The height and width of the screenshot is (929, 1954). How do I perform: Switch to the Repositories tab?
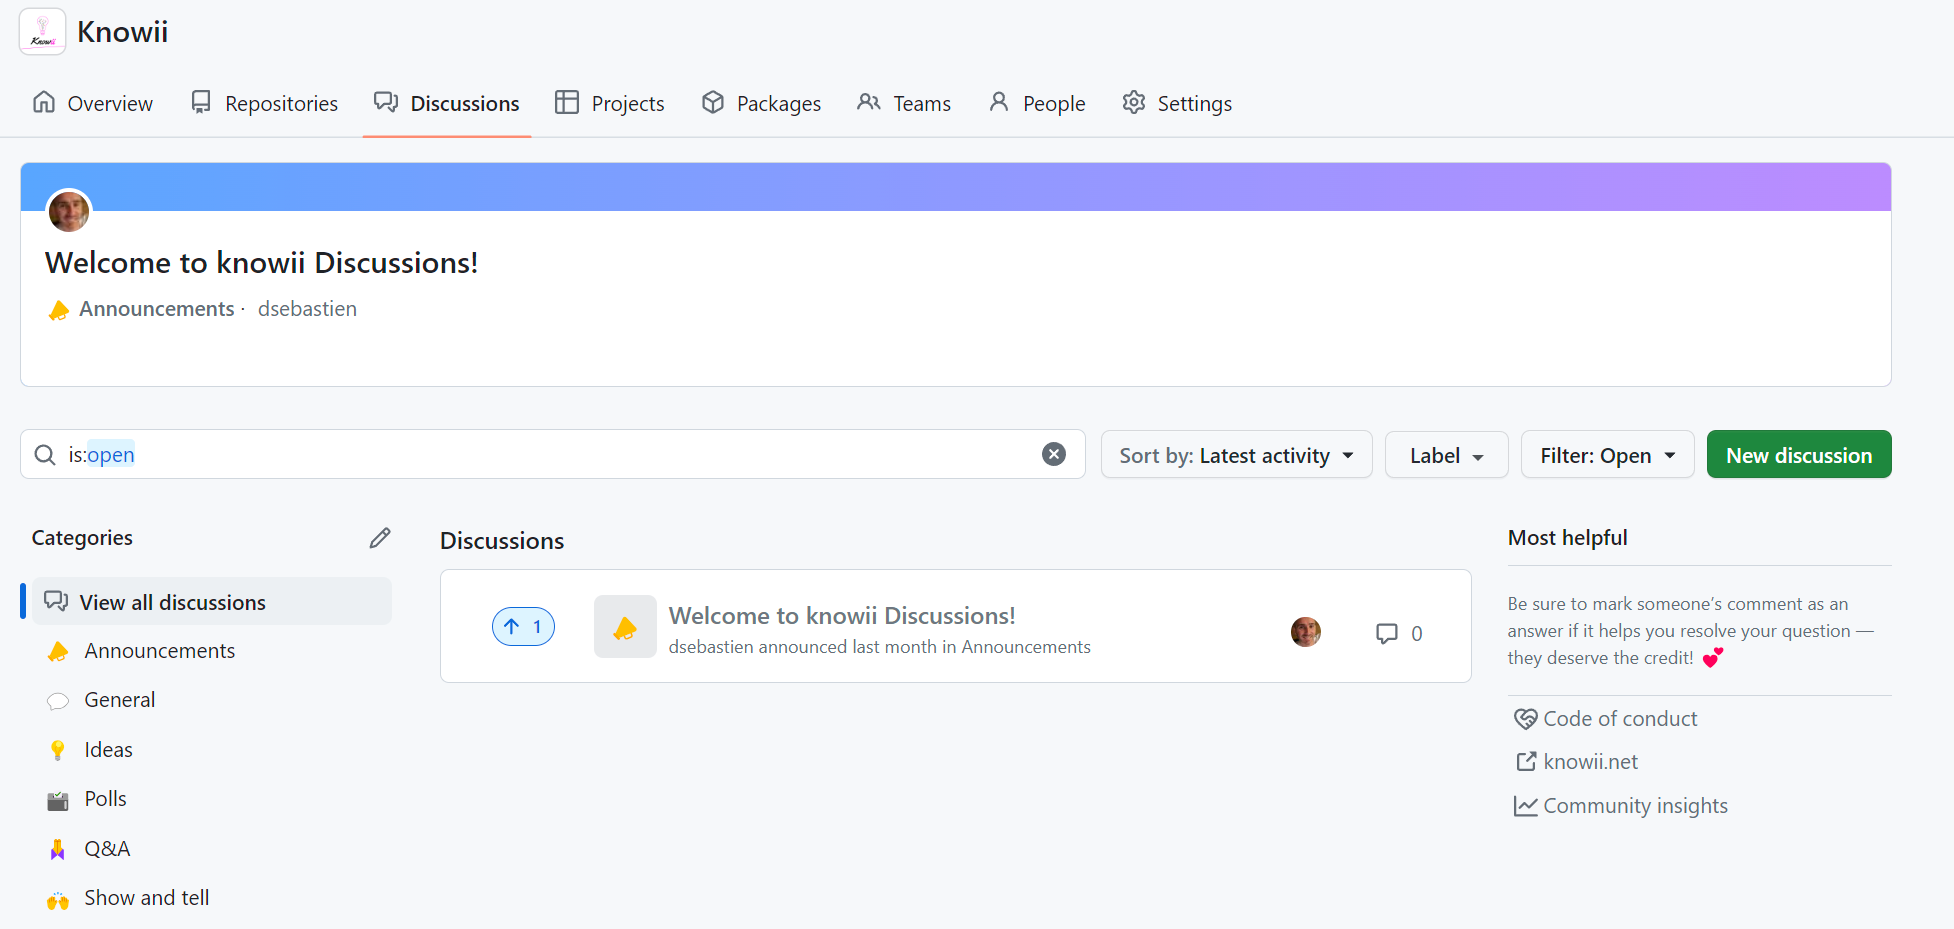tap(264, 103)
